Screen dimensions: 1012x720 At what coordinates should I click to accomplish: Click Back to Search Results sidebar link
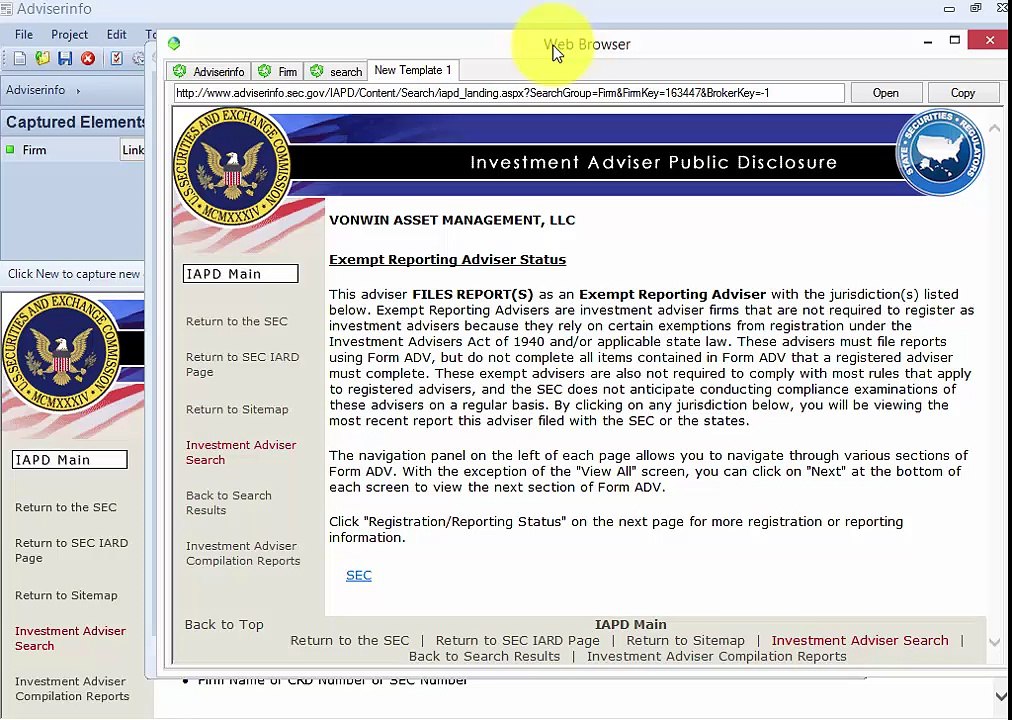click(x=228, y=503)
